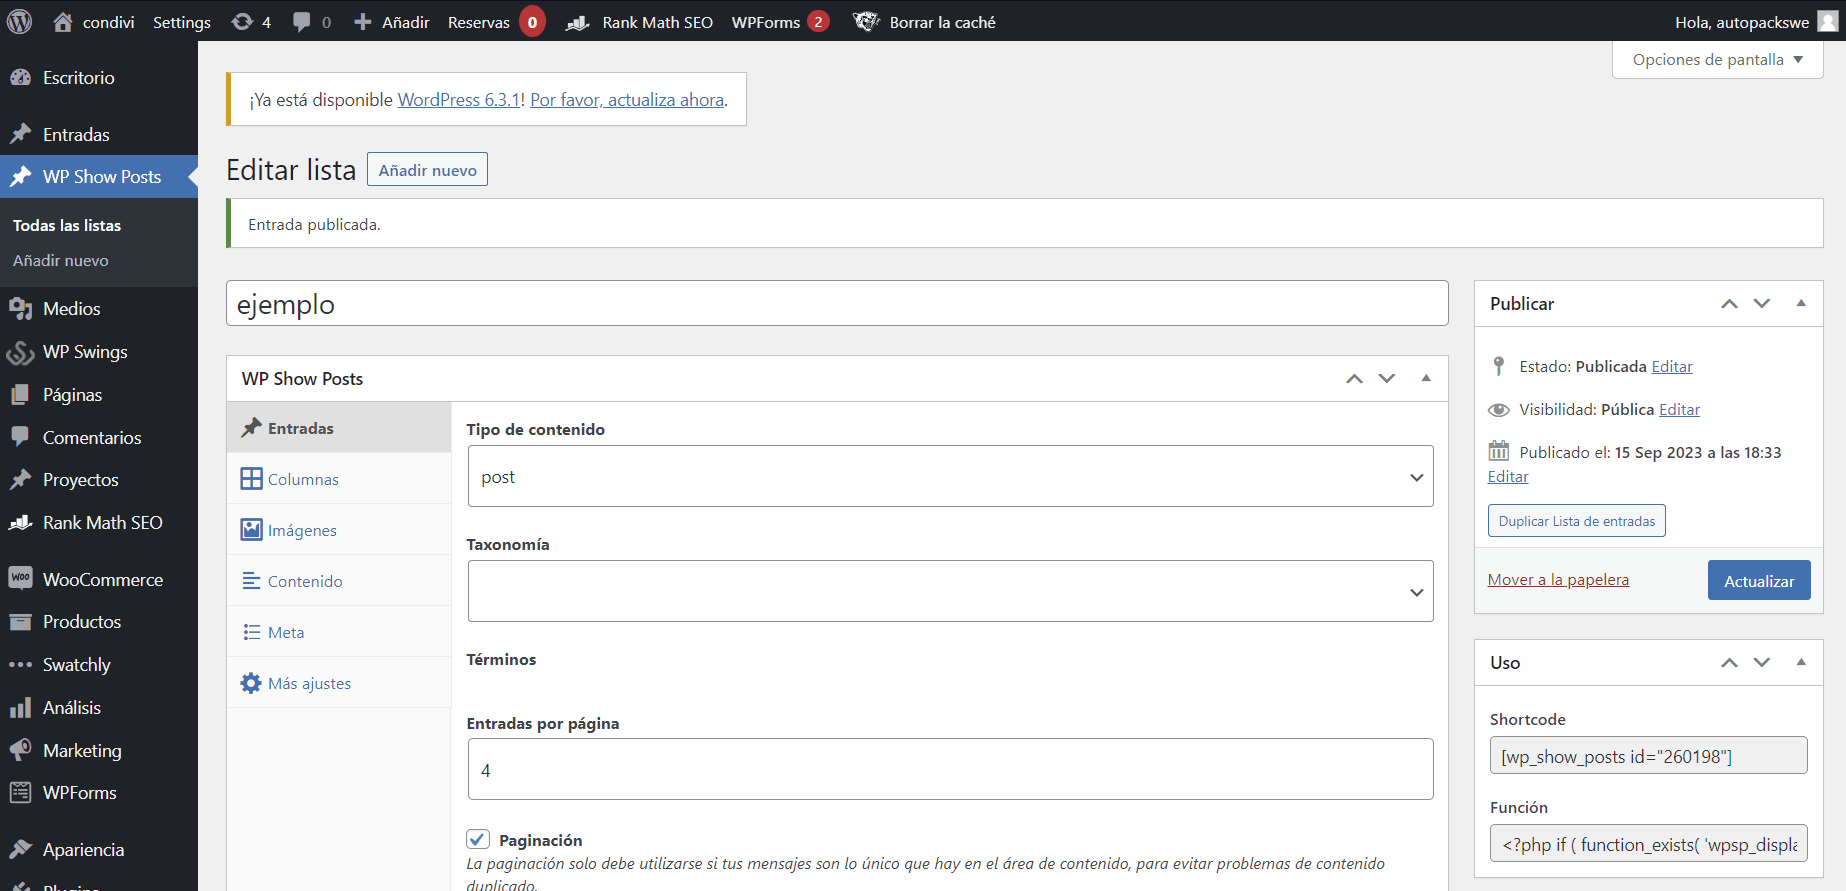Open Opciones de pantalla dropdown
Screen dimensions: 1846x891
(x=1717, y=60)
